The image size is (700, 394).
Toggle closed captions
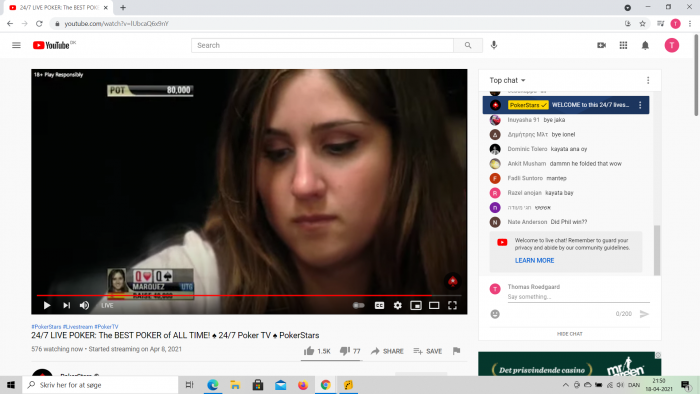pyautogui.click(x=379, y=305)
